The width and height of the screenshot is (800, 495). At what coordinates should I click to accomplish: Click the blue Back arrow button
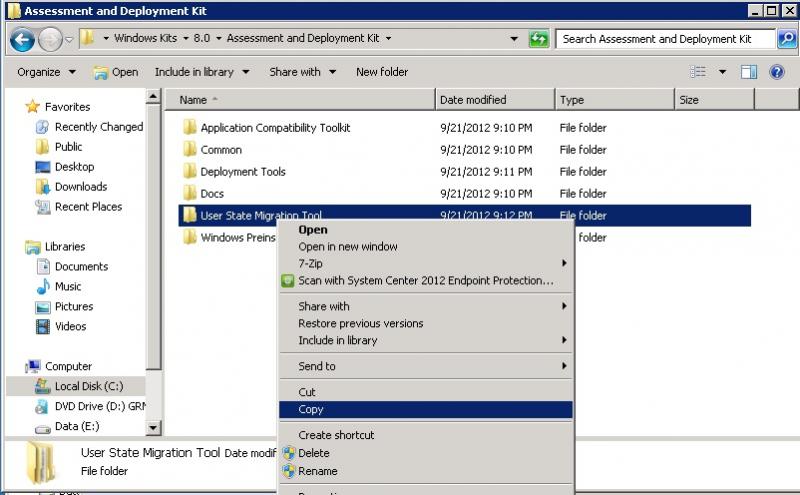(x=22, y=39)
